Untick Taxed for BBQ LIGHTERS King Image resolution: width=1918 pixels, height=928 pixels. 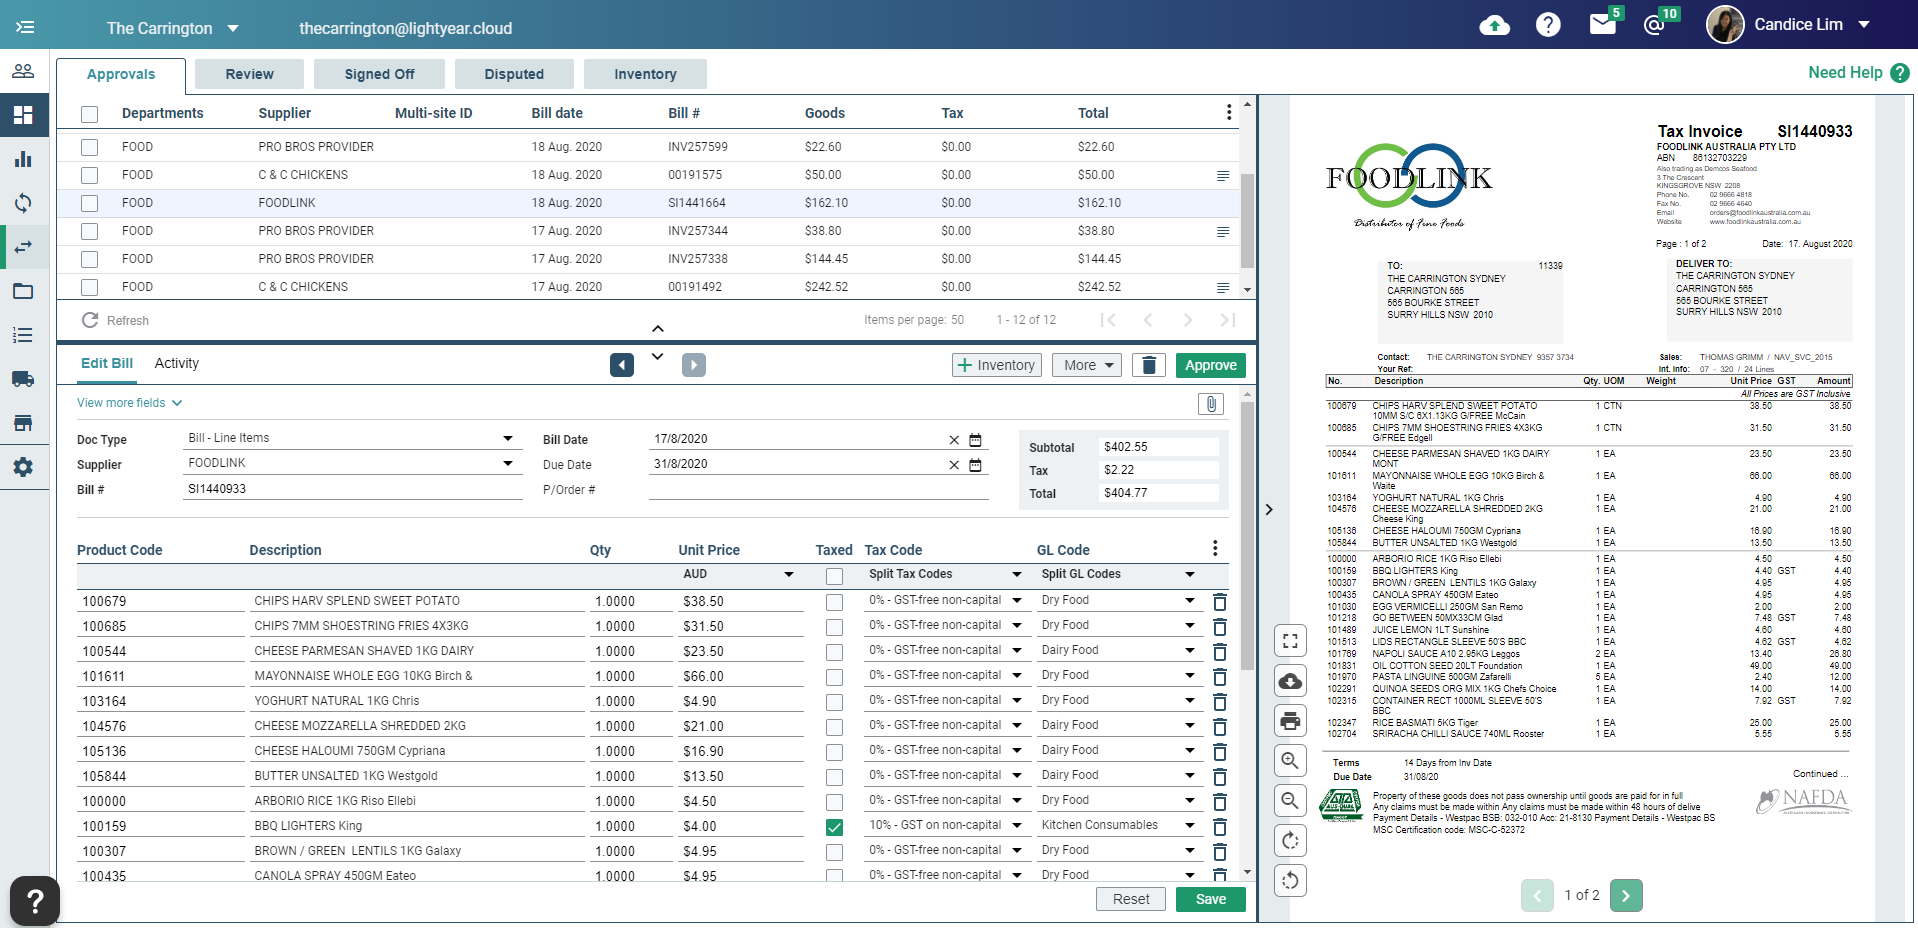pos(834,827)
